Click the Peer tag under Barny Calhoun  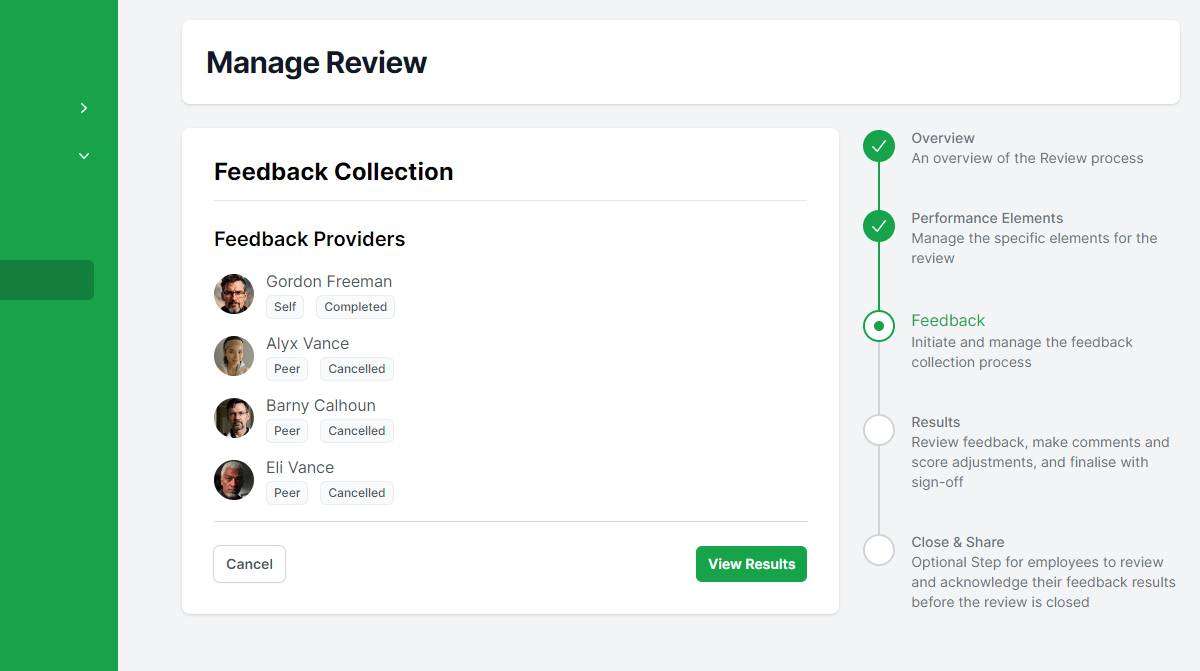[287, 431]
